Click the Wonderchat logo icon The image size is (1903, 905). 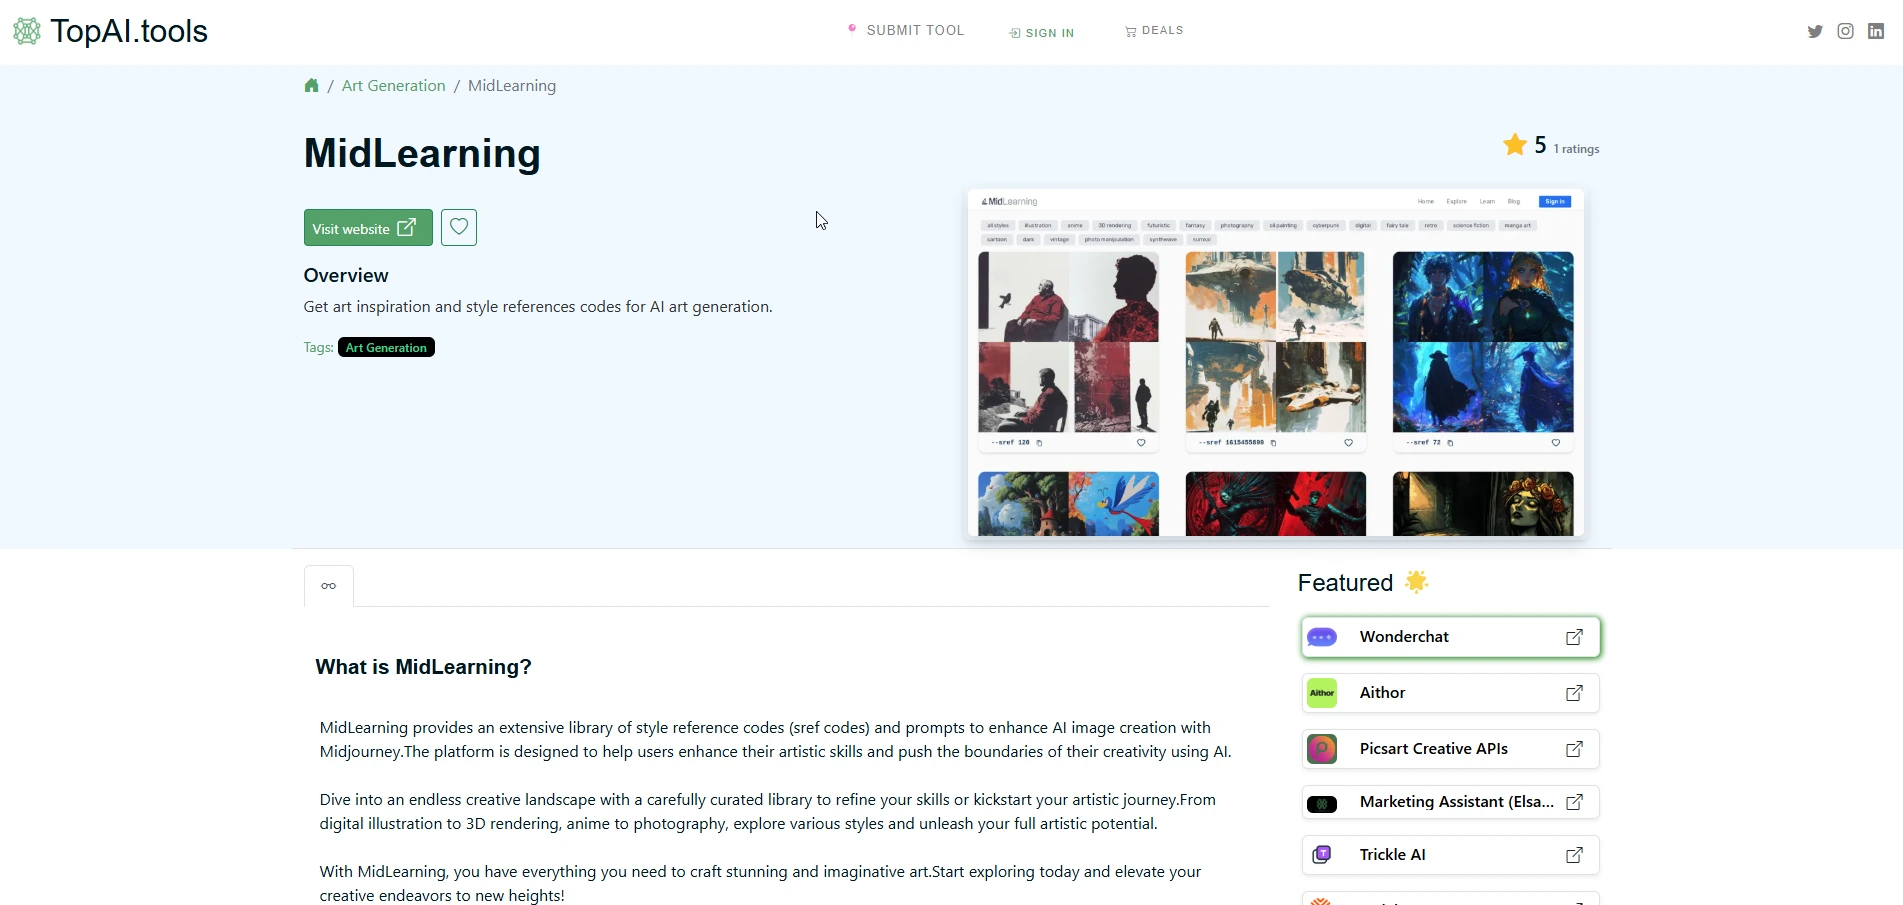coord(1322,637)
